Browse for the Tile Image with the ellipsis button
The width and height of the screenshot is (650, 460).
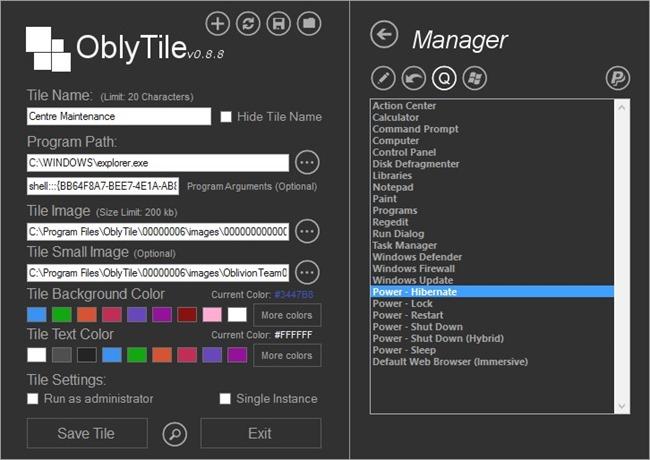pyautogui.click(x=307, y=231)
